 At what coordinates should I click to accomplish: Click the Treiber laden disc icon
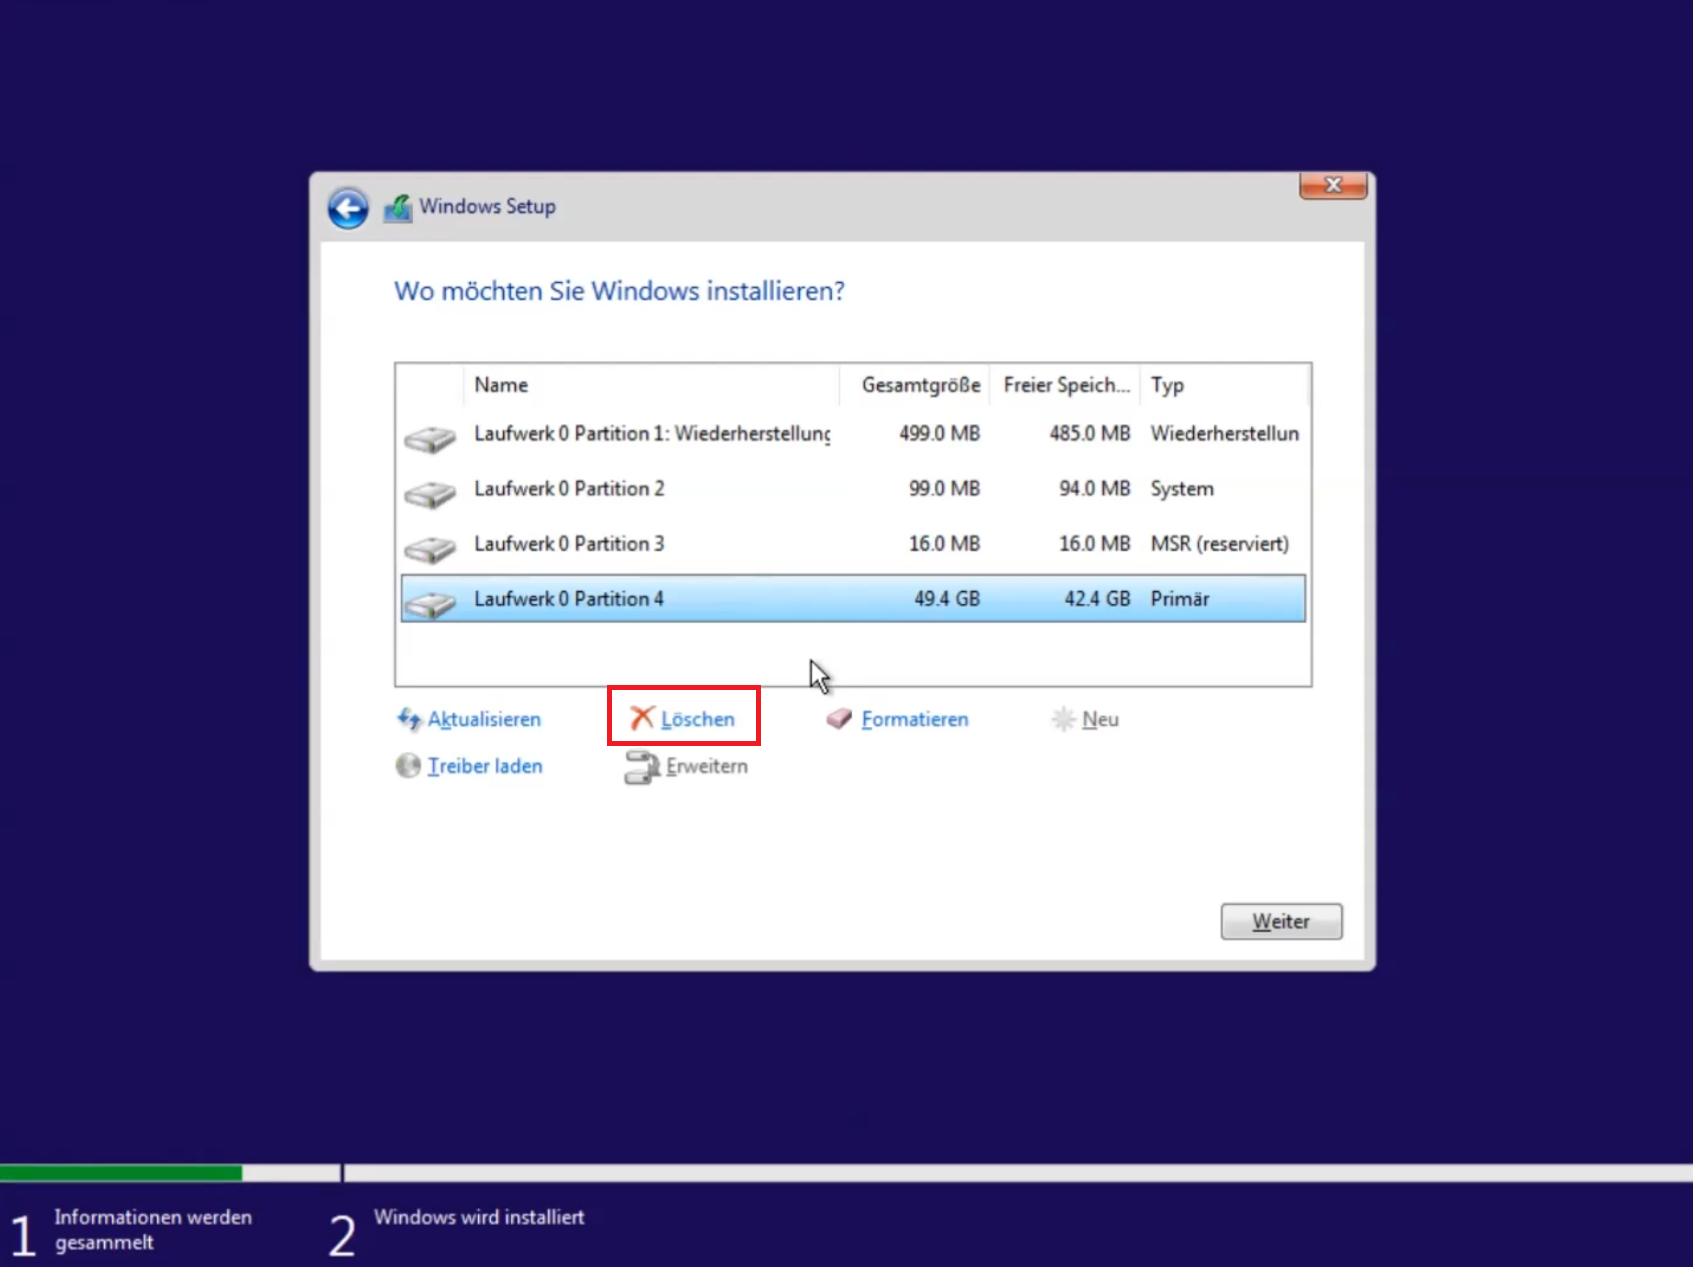click(x=408, y=765)
